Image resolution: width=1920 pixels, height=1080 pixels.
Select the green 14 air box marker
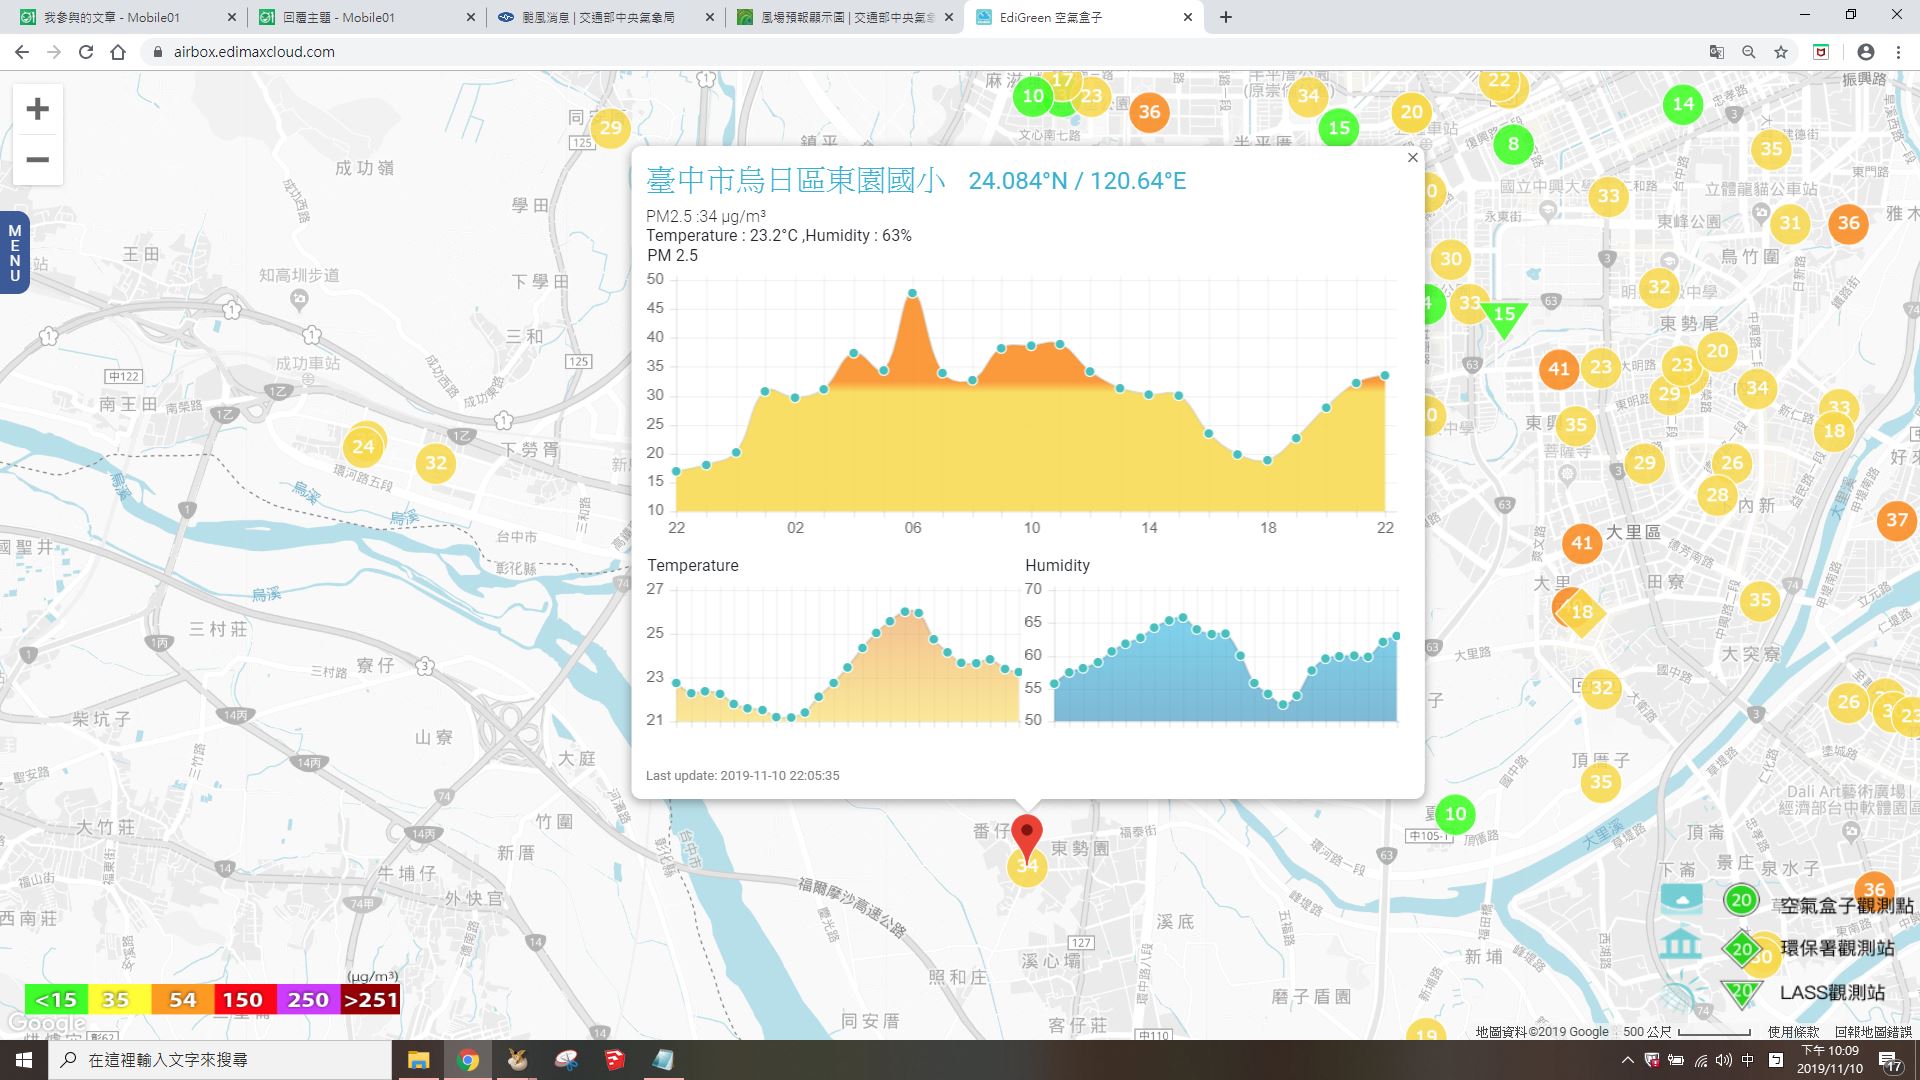(1683, 103)
